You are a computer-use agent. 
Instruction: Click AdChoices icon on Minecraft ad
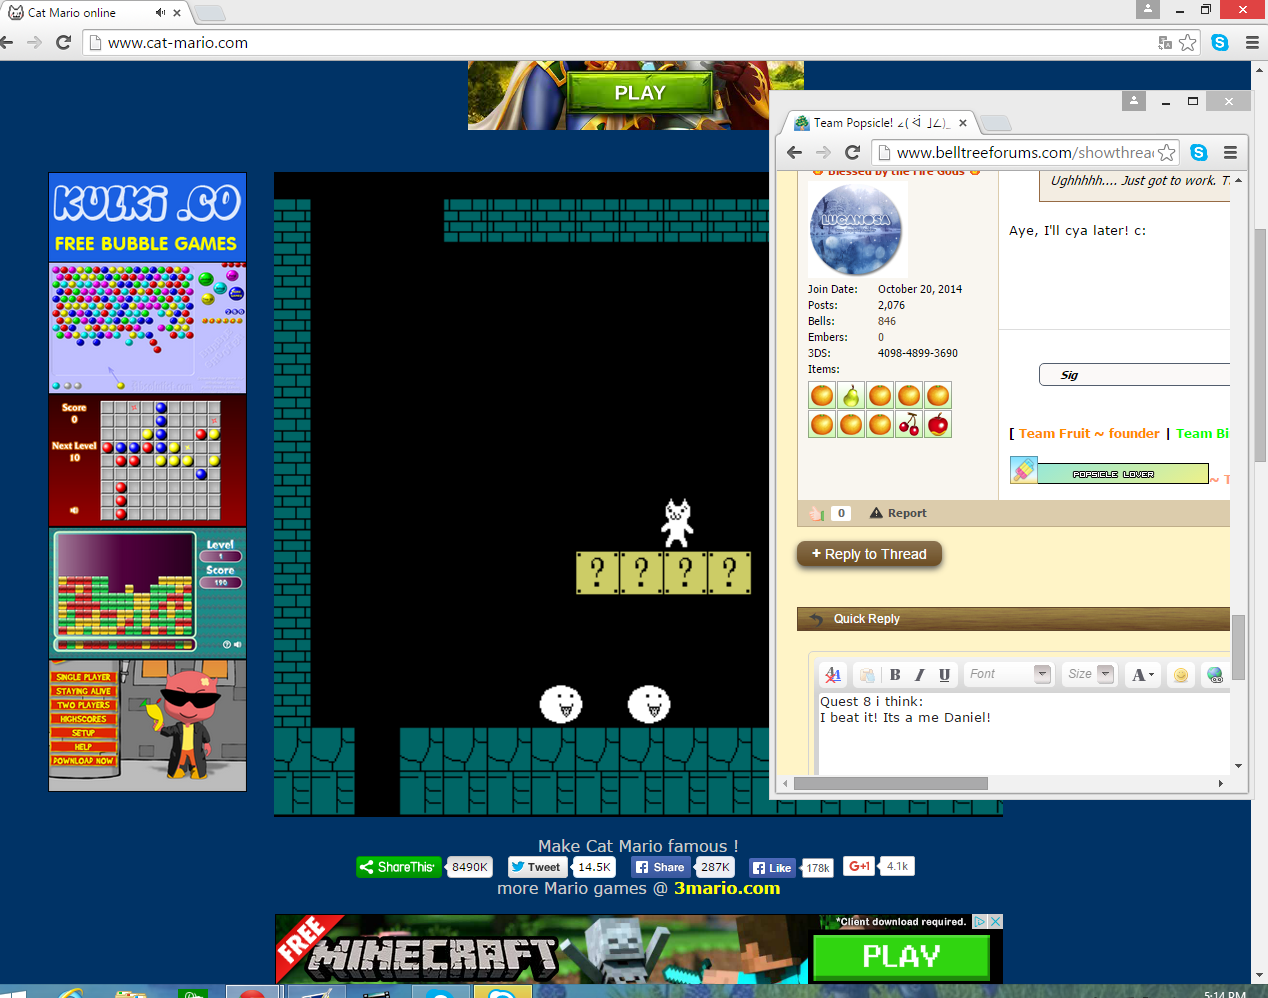click(x=981, y=921)
